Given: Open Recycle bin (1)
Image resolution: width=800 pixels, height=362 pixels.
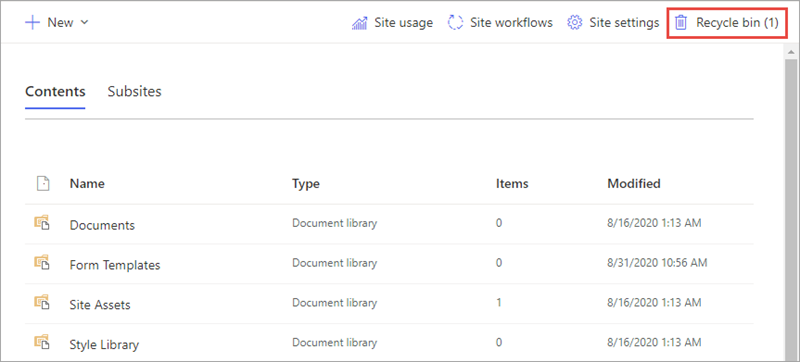Looking at the screenshot, I should (737, 23).
